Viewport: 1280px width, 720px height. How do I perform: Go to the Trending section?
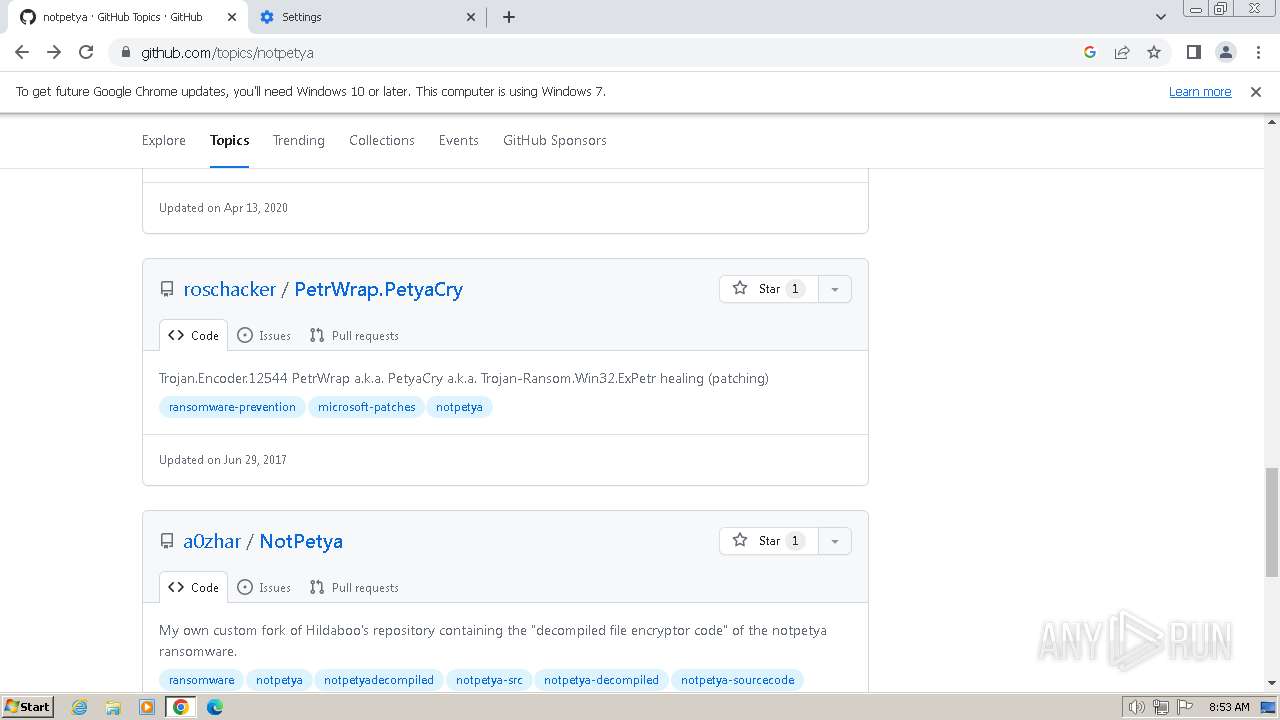click(299, 140)
